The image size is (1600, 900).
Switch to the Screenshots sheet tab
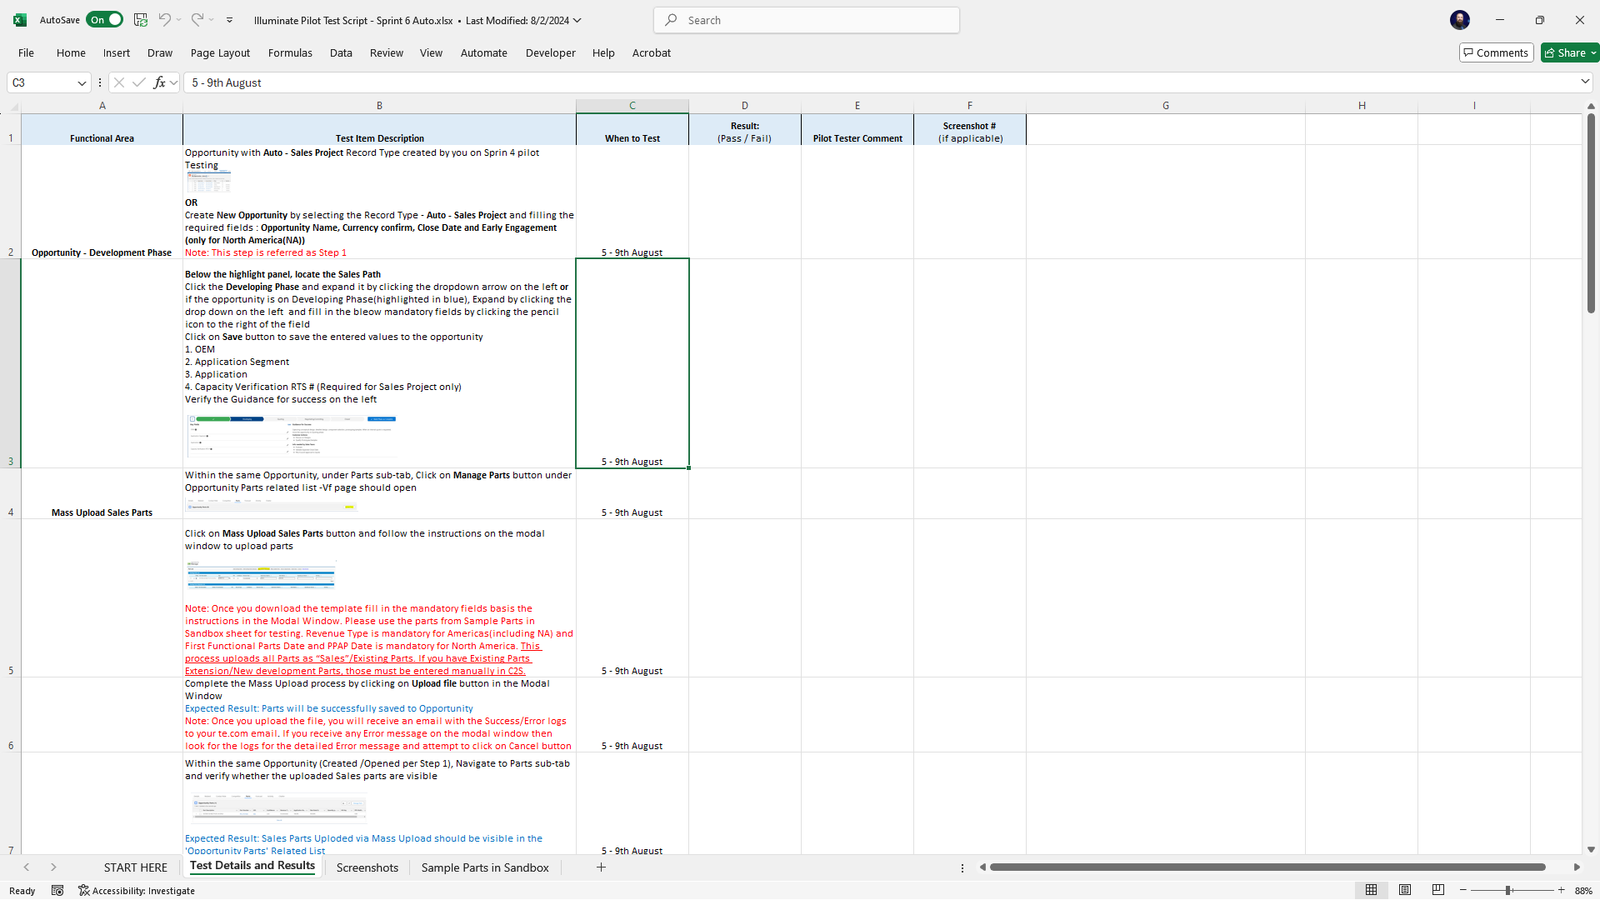[x=367, y=867]
